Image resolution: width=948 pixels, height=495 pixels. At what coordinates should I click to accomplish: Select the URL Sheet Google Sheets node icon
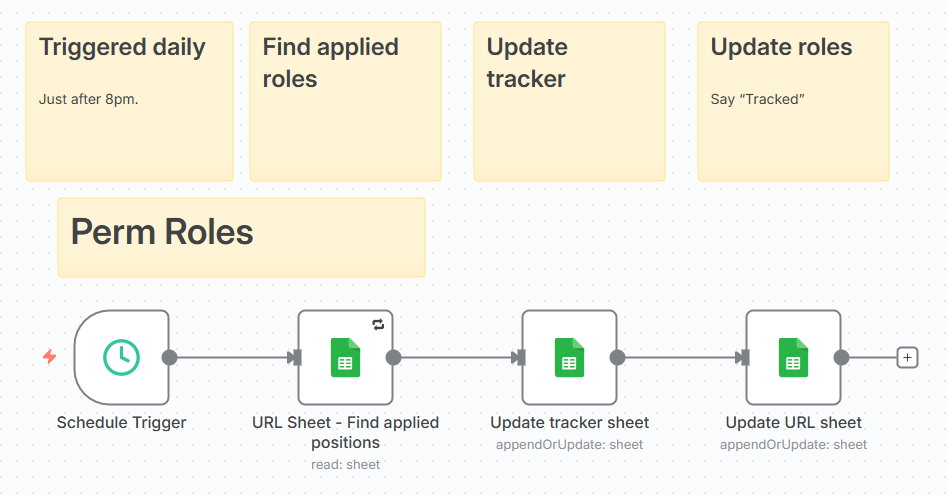tap(346, 357)
